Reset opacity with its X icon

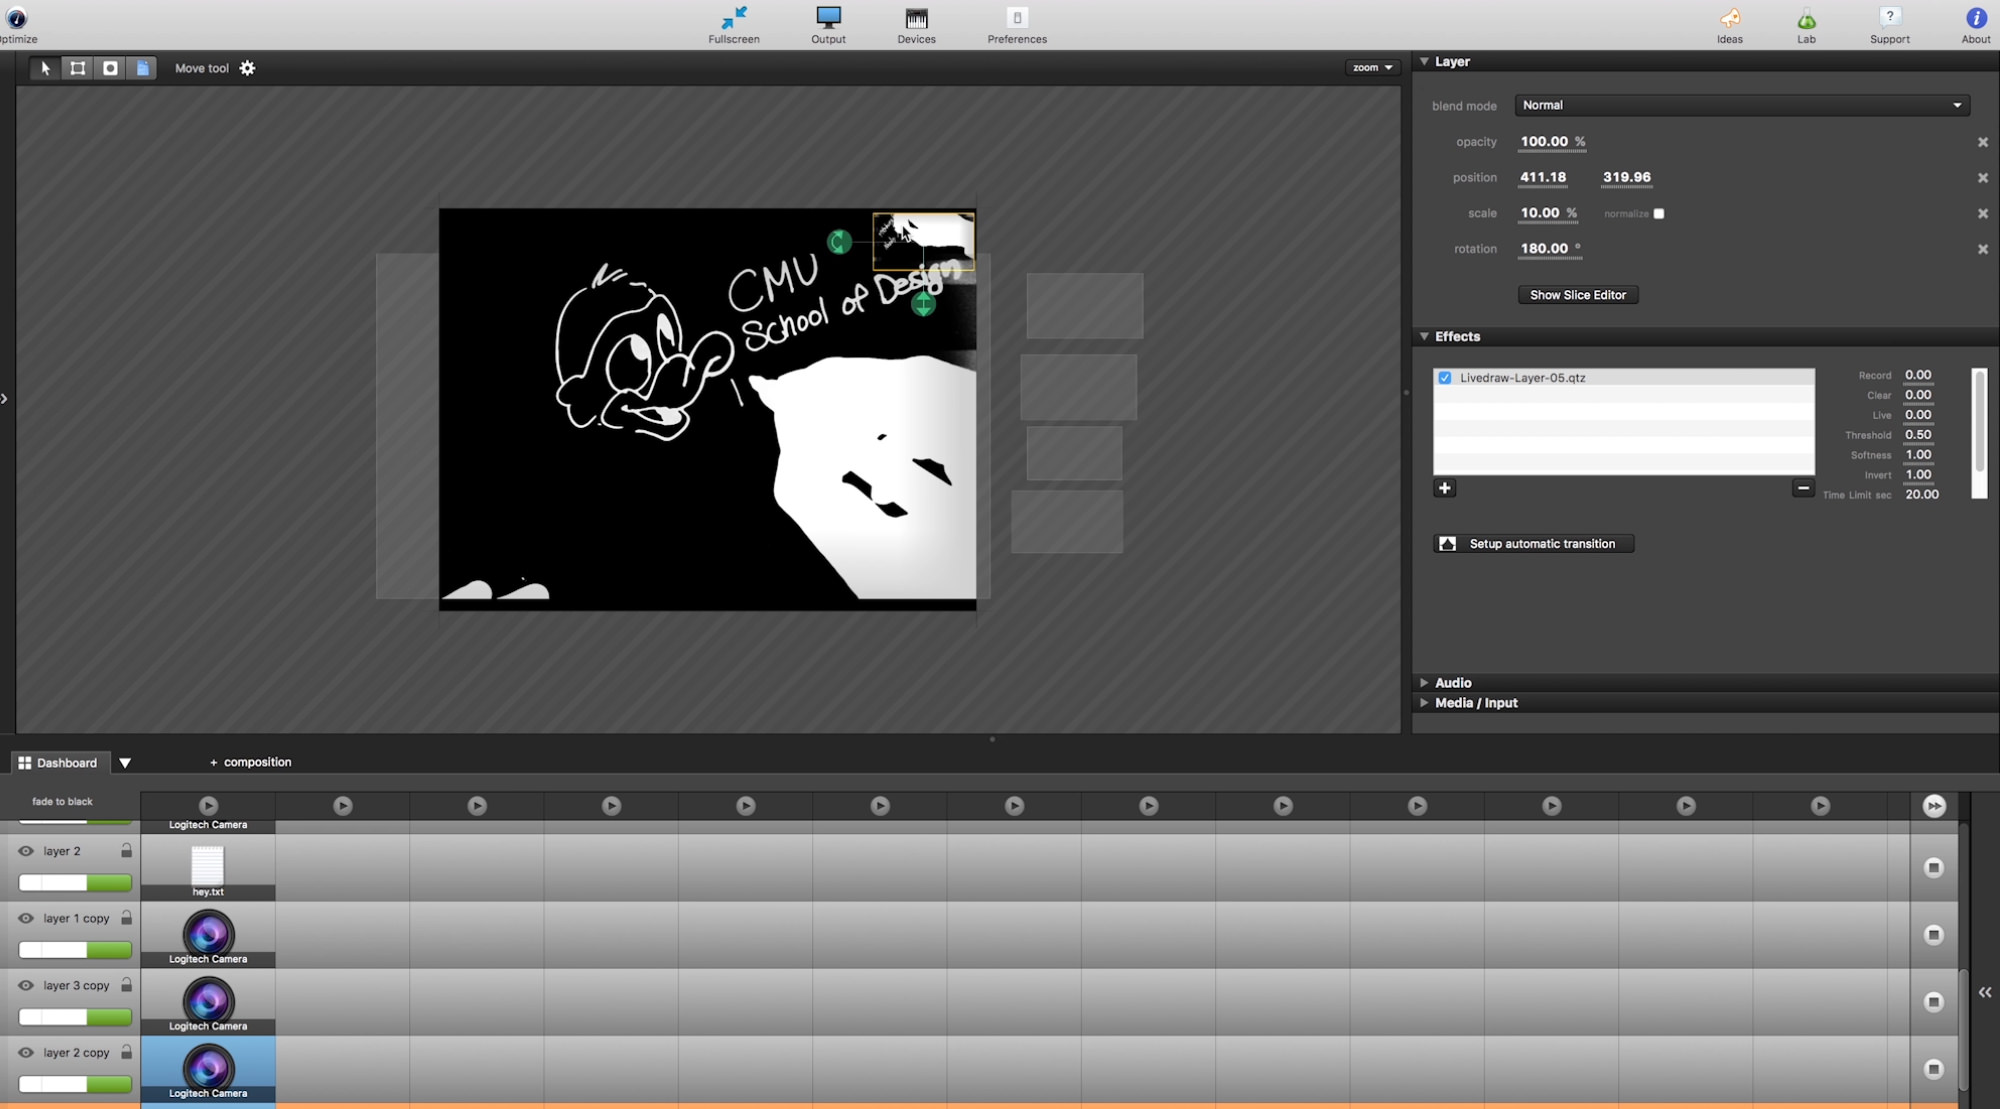(1982, 142)
